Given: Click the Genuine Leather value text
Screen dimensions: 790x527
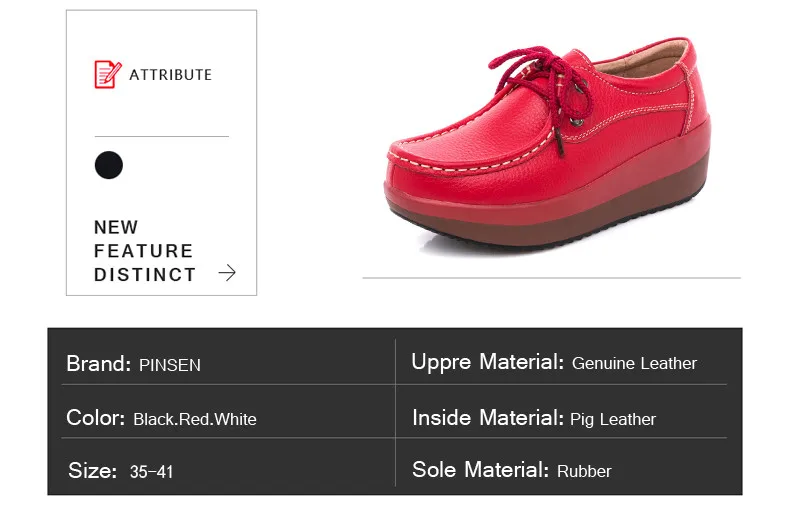Looking at the screenshot, I should click(x=634, y=363).
